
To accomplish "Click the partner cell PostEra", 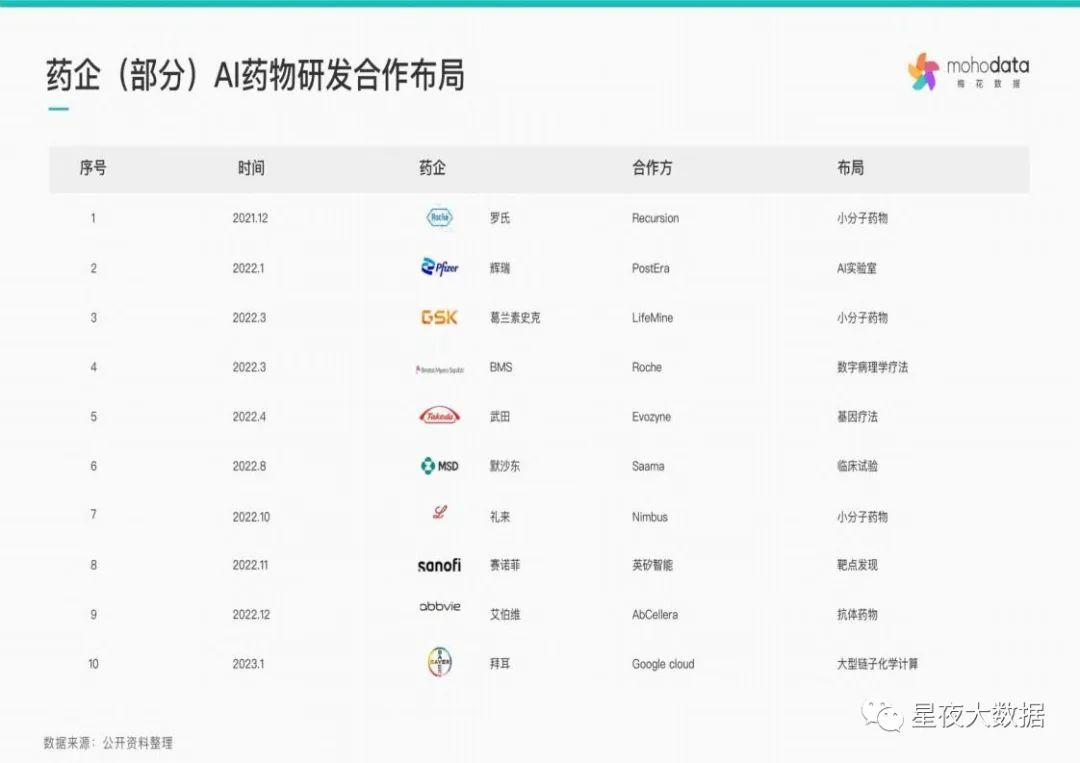I will [650, 269].
